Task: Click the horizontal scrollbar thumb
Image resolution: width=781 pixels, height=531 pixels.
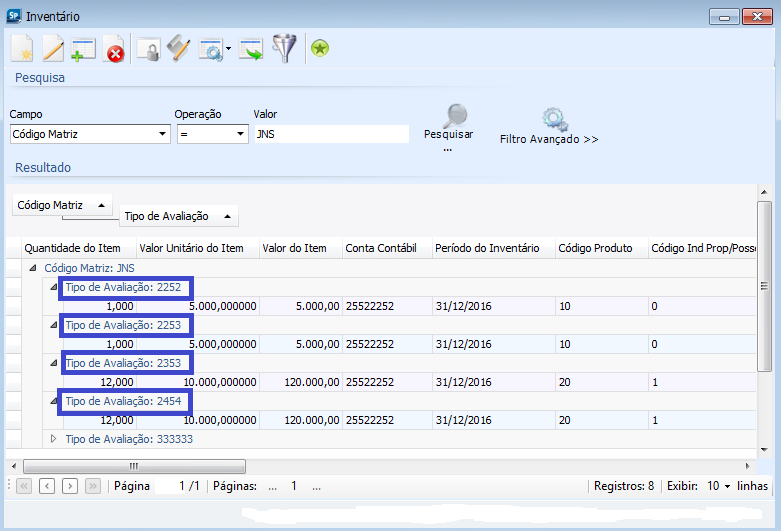Action: tap(134, 466)
